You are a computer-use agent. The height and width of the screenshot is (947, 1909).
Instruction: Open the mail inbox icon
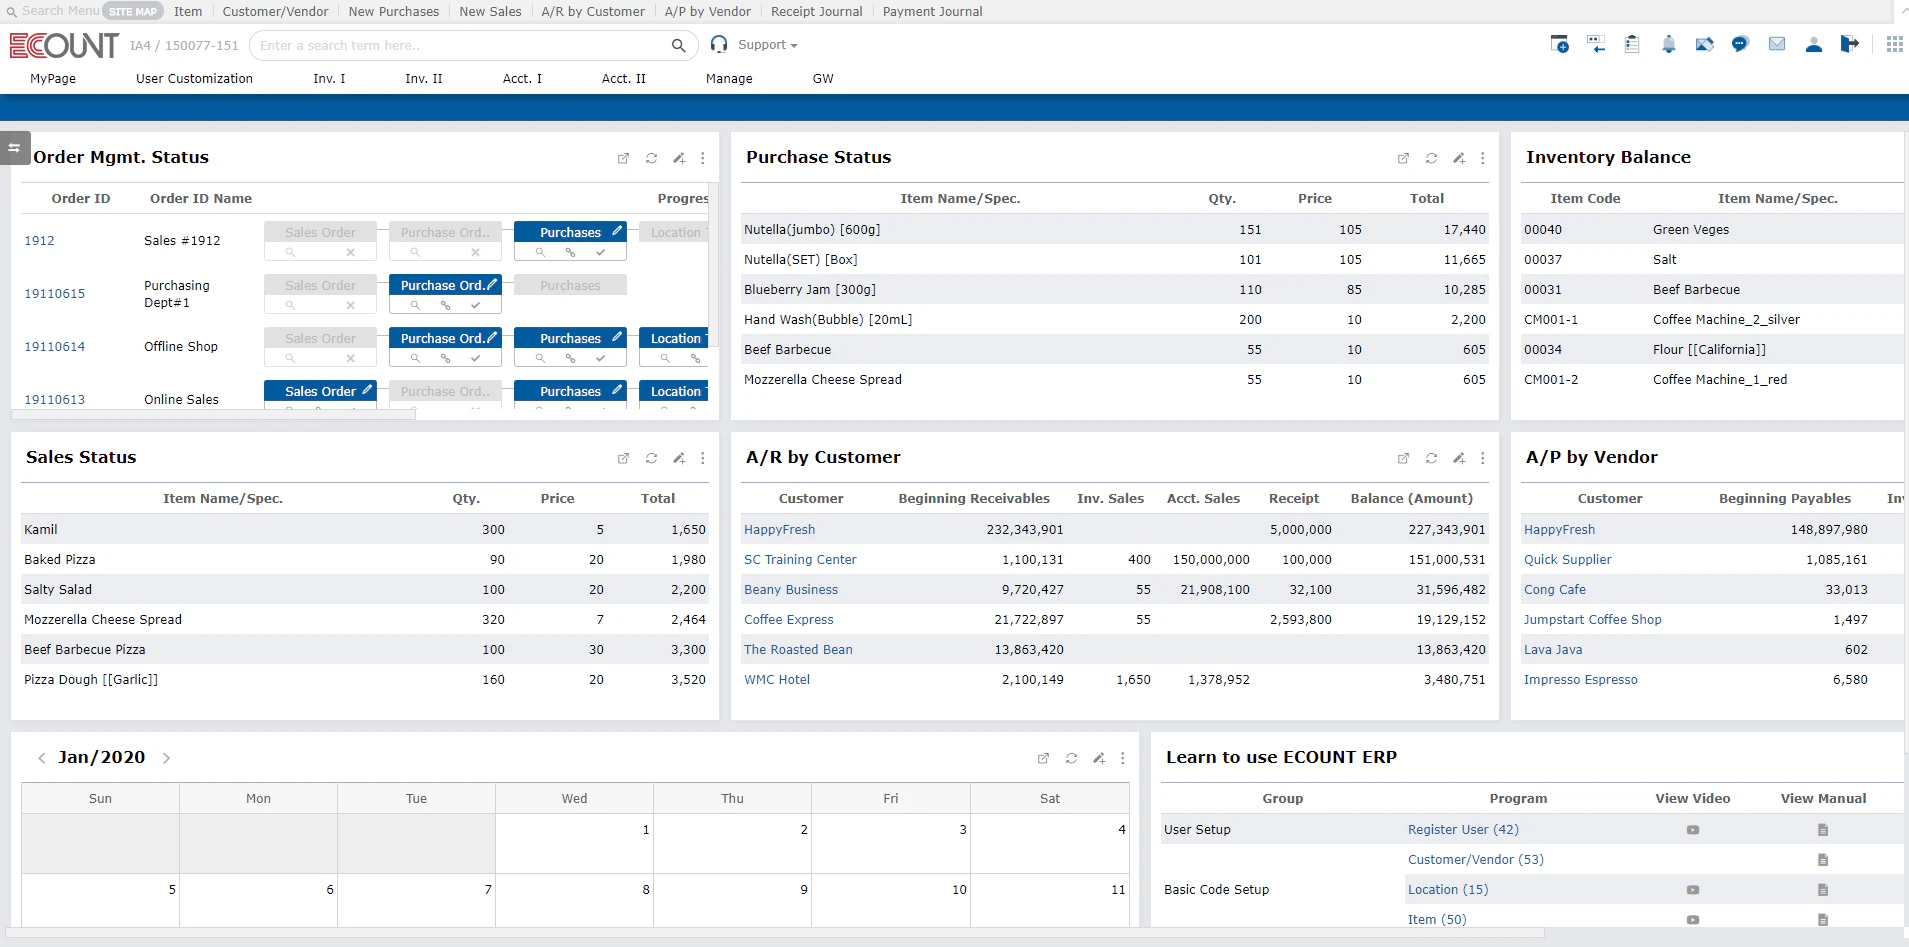point(1777,44)
